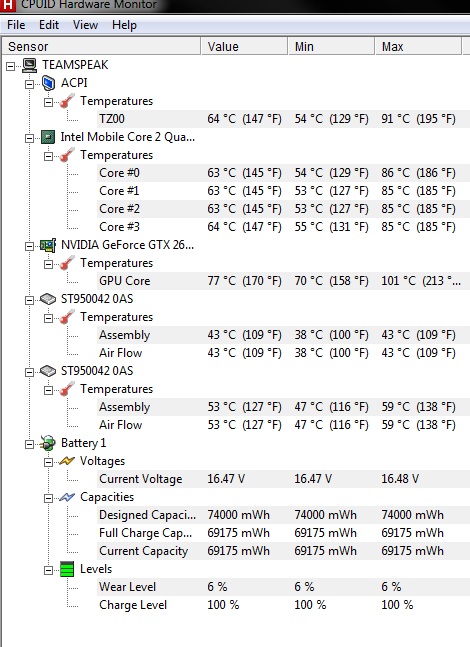Screen dimensions: 470x647
Task: Open the Help menu
Action: pyautogui.click(x=124, y=25)
